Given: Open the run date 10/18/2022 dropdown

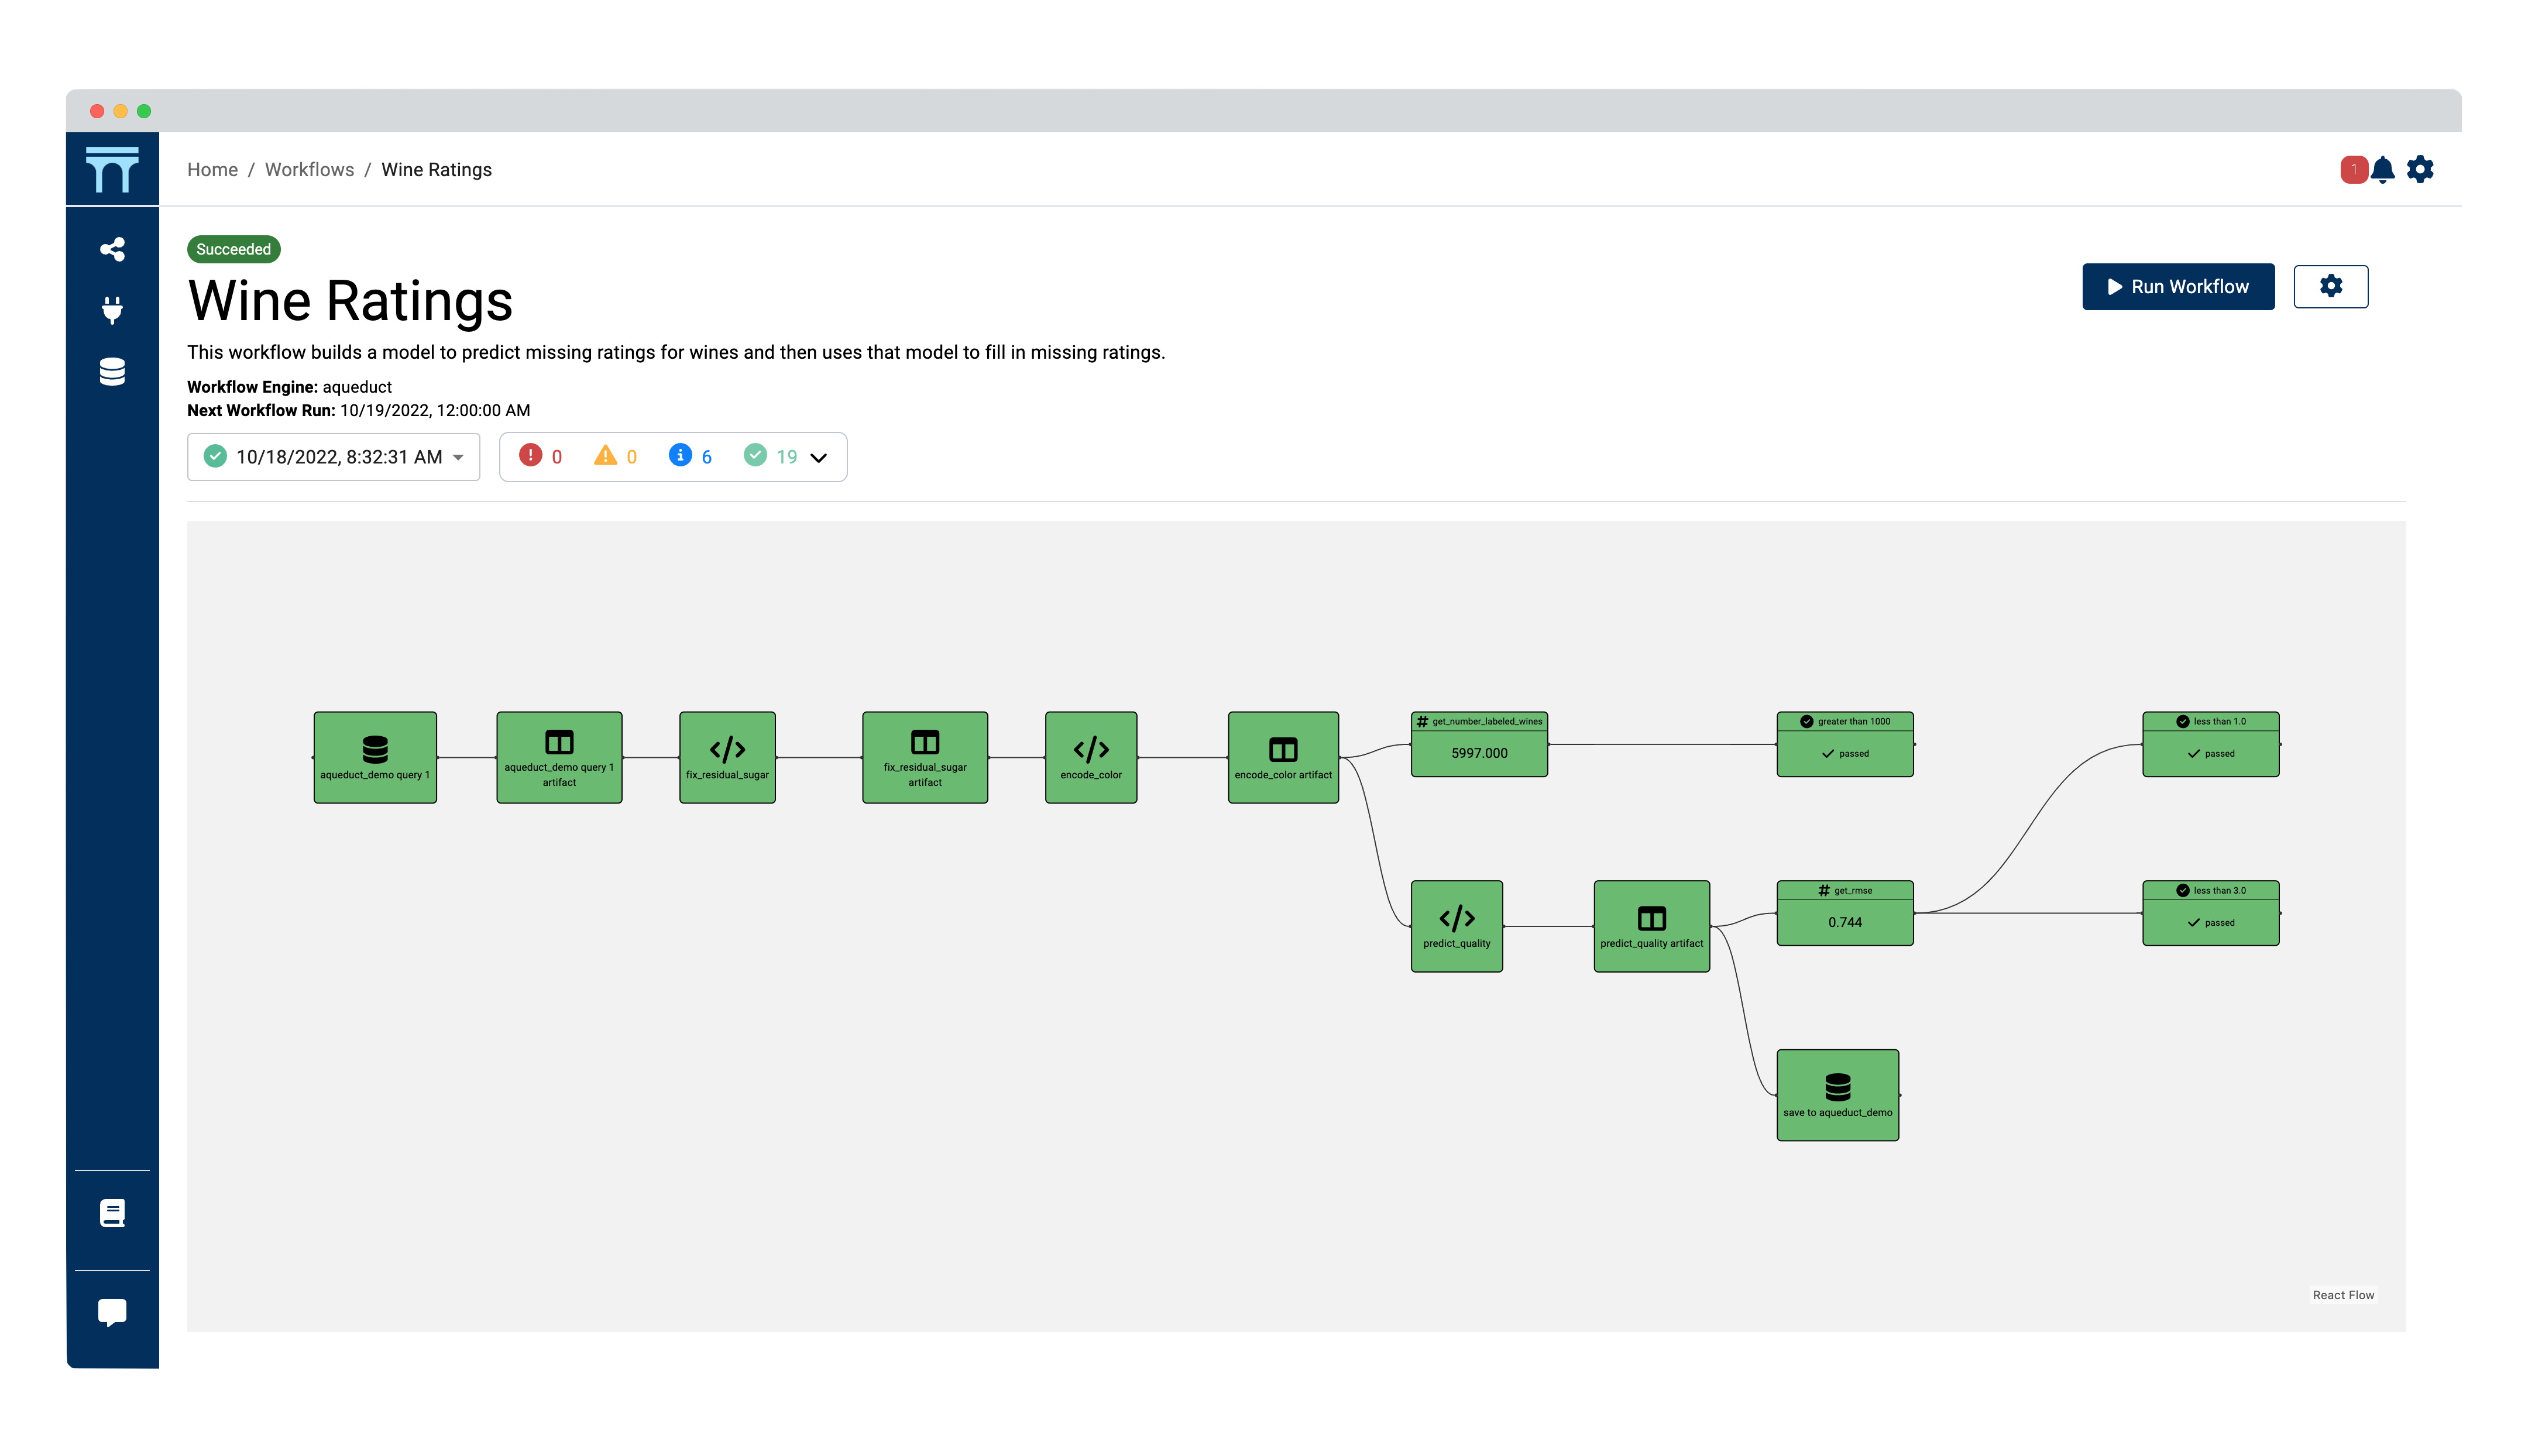Looking at the screenshot, I should [333, 457].
